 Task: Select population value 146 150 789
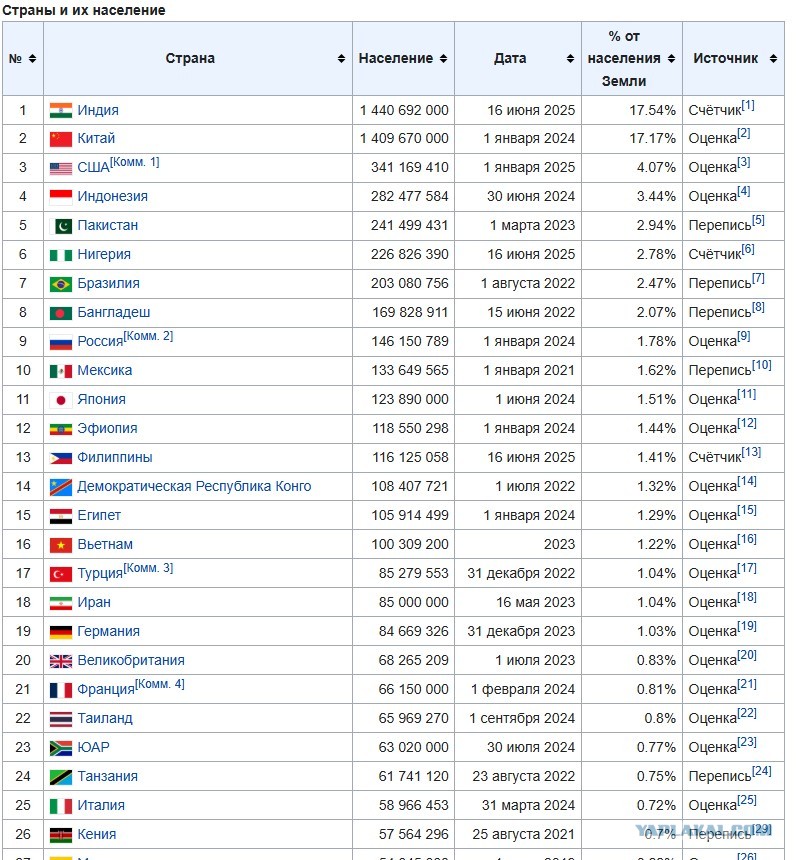pos(410,342)
